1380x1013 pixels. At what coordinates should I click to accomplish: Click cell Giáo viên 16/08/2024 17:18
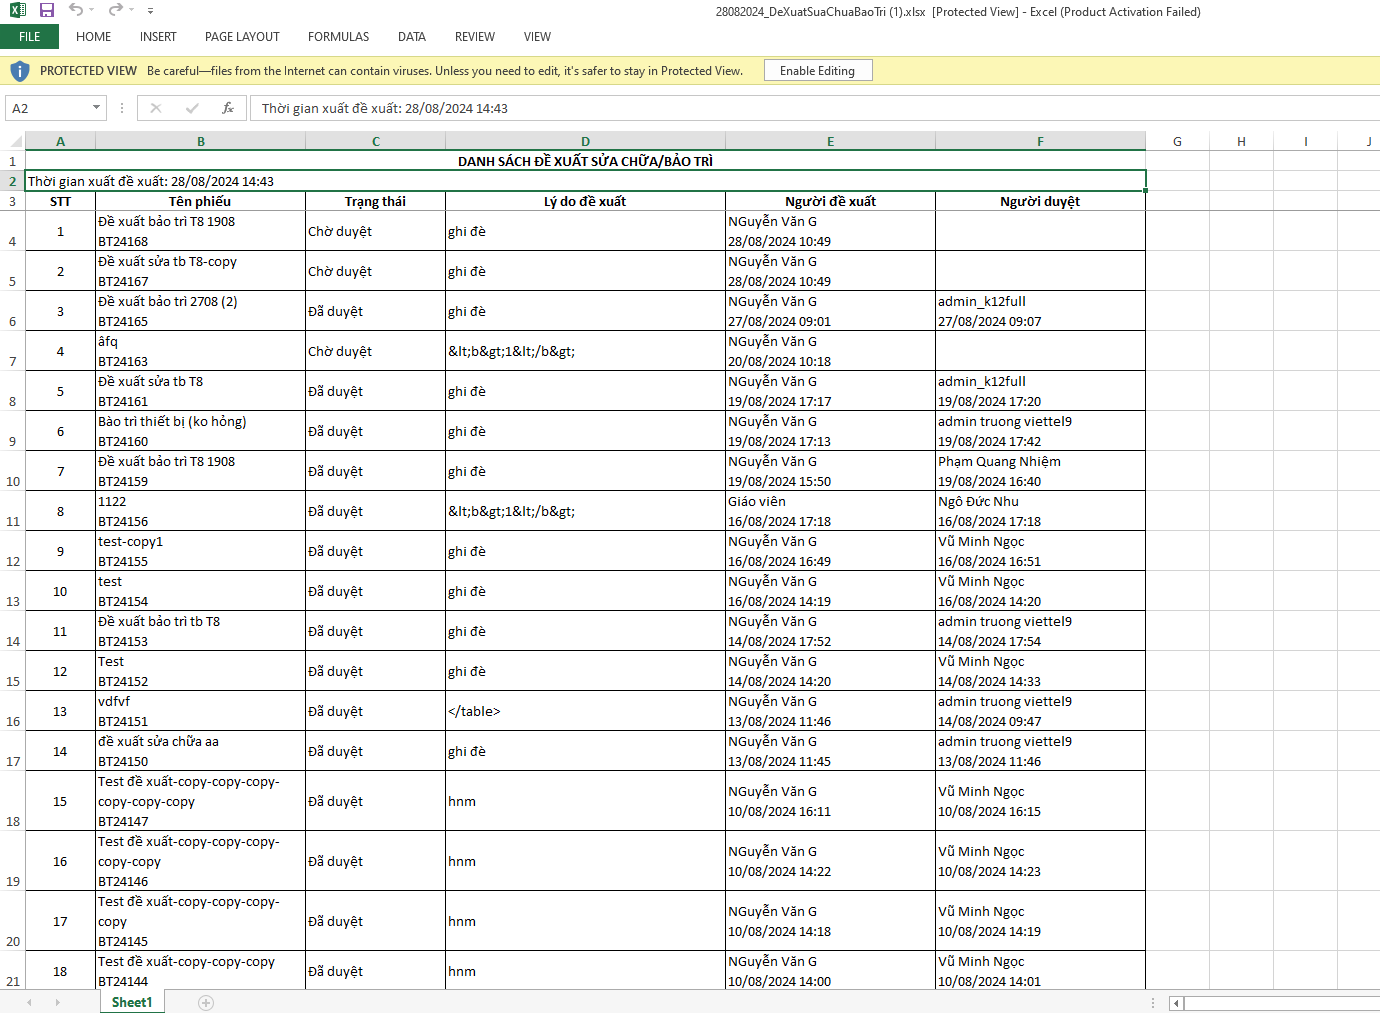coord(830,511)
